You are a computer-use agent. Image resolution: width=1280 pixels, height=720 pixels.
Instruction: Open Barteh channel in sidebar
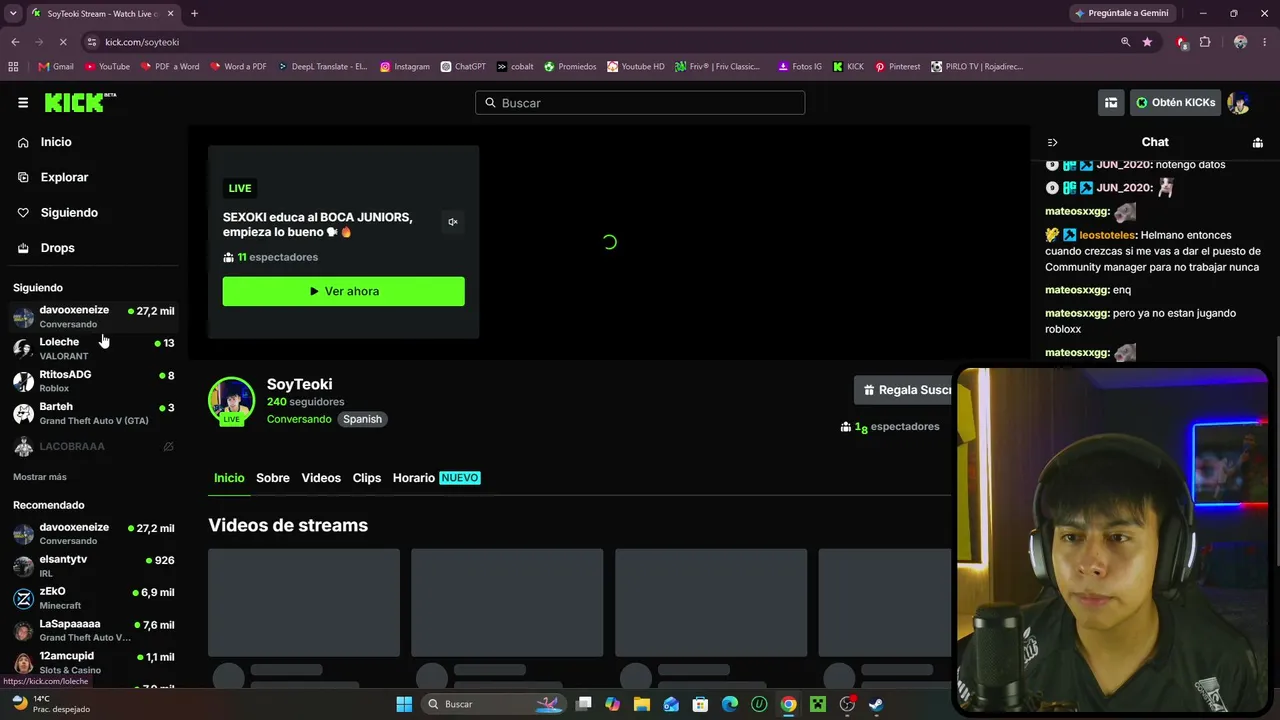tap(94, 413)
